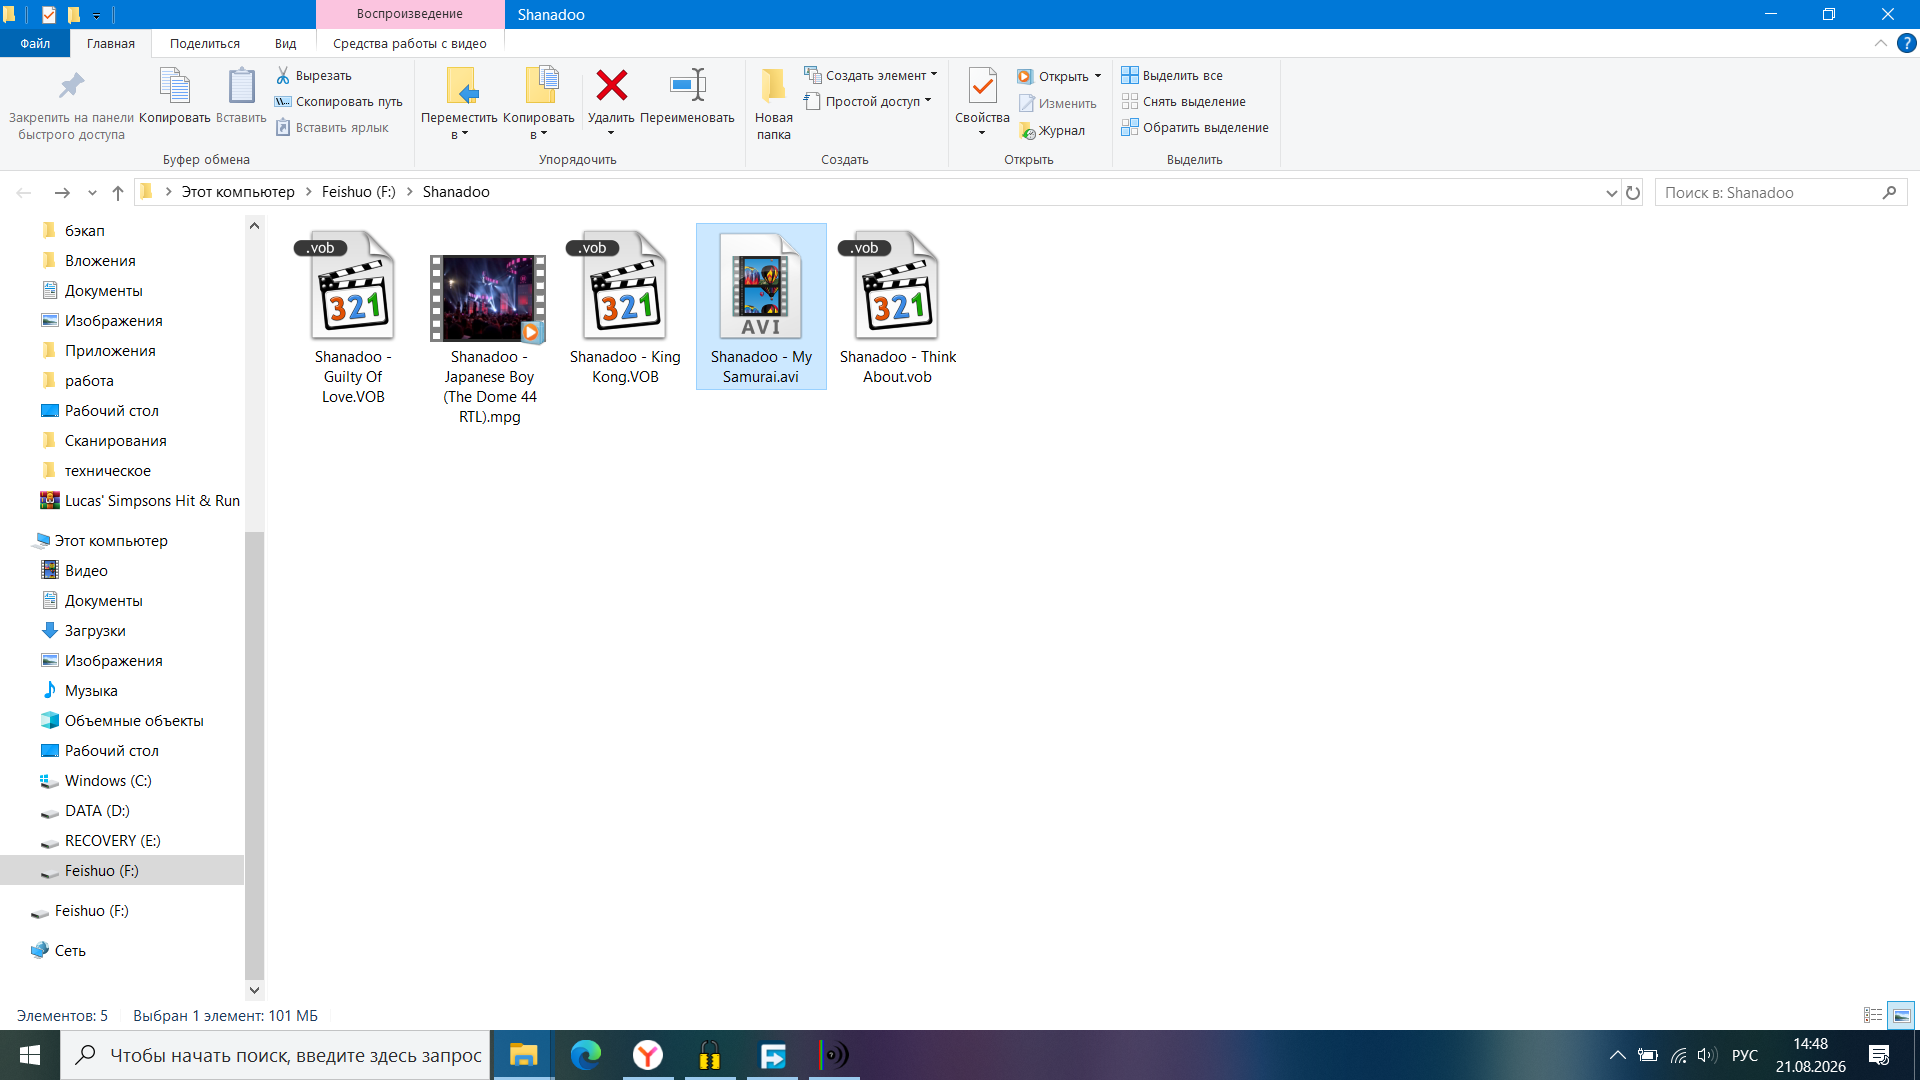Pin to Quick Access panel icon
The image size is (1920, 1080).
(71, 86)
